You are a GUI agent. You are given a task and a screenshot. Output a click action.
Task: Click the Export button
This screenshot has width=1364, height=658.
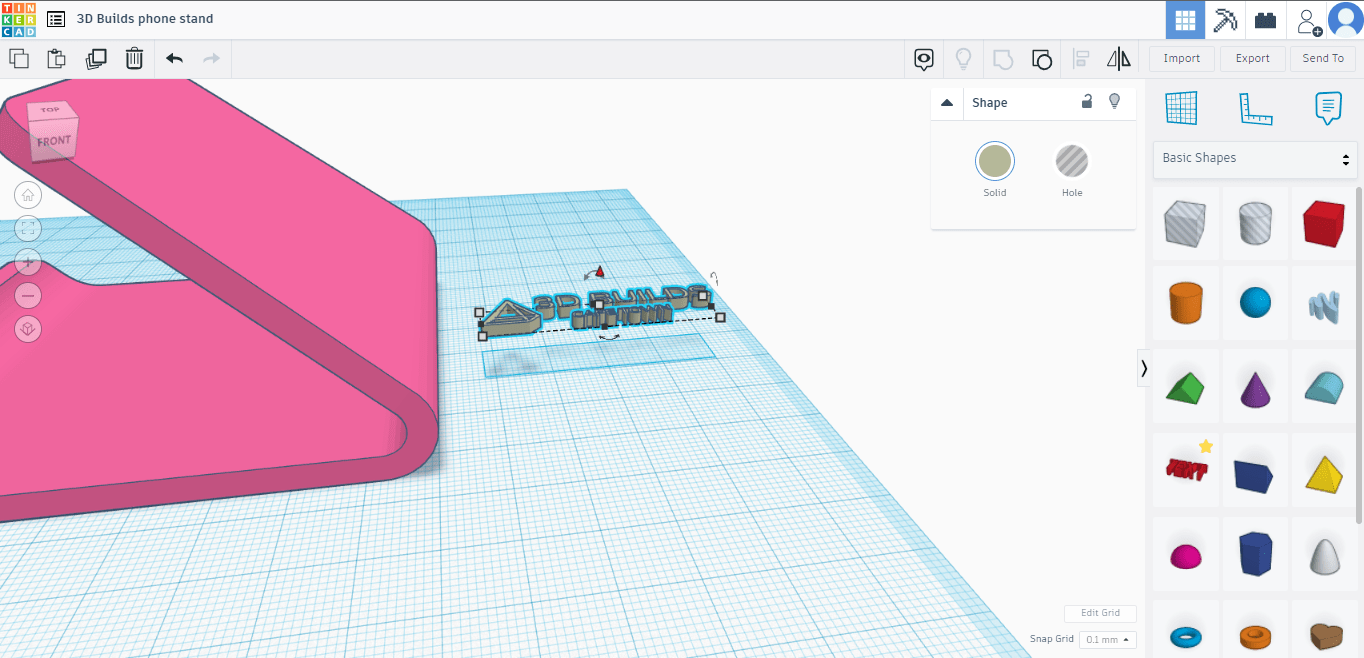pyautogui.click(x=1252, y=59)
